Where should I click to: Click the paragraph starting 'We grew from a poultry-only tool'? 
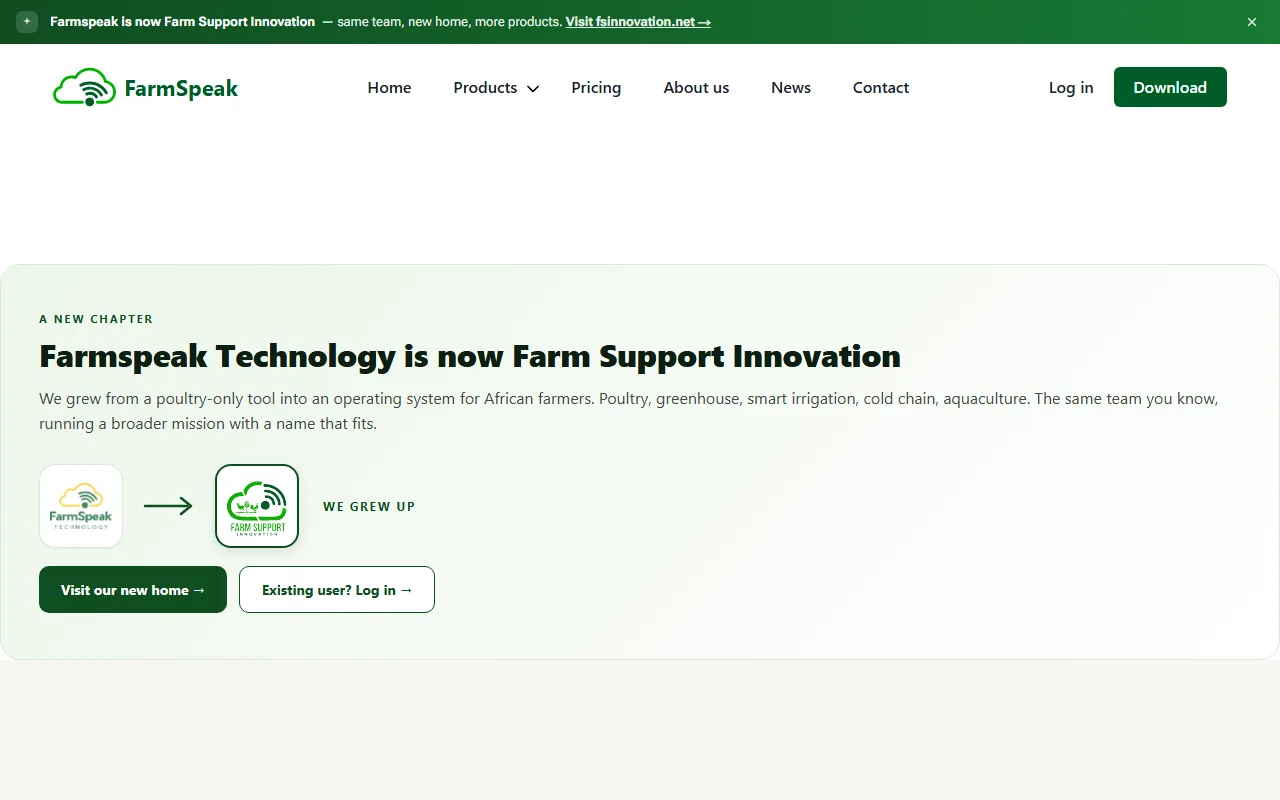pos(628,411)
